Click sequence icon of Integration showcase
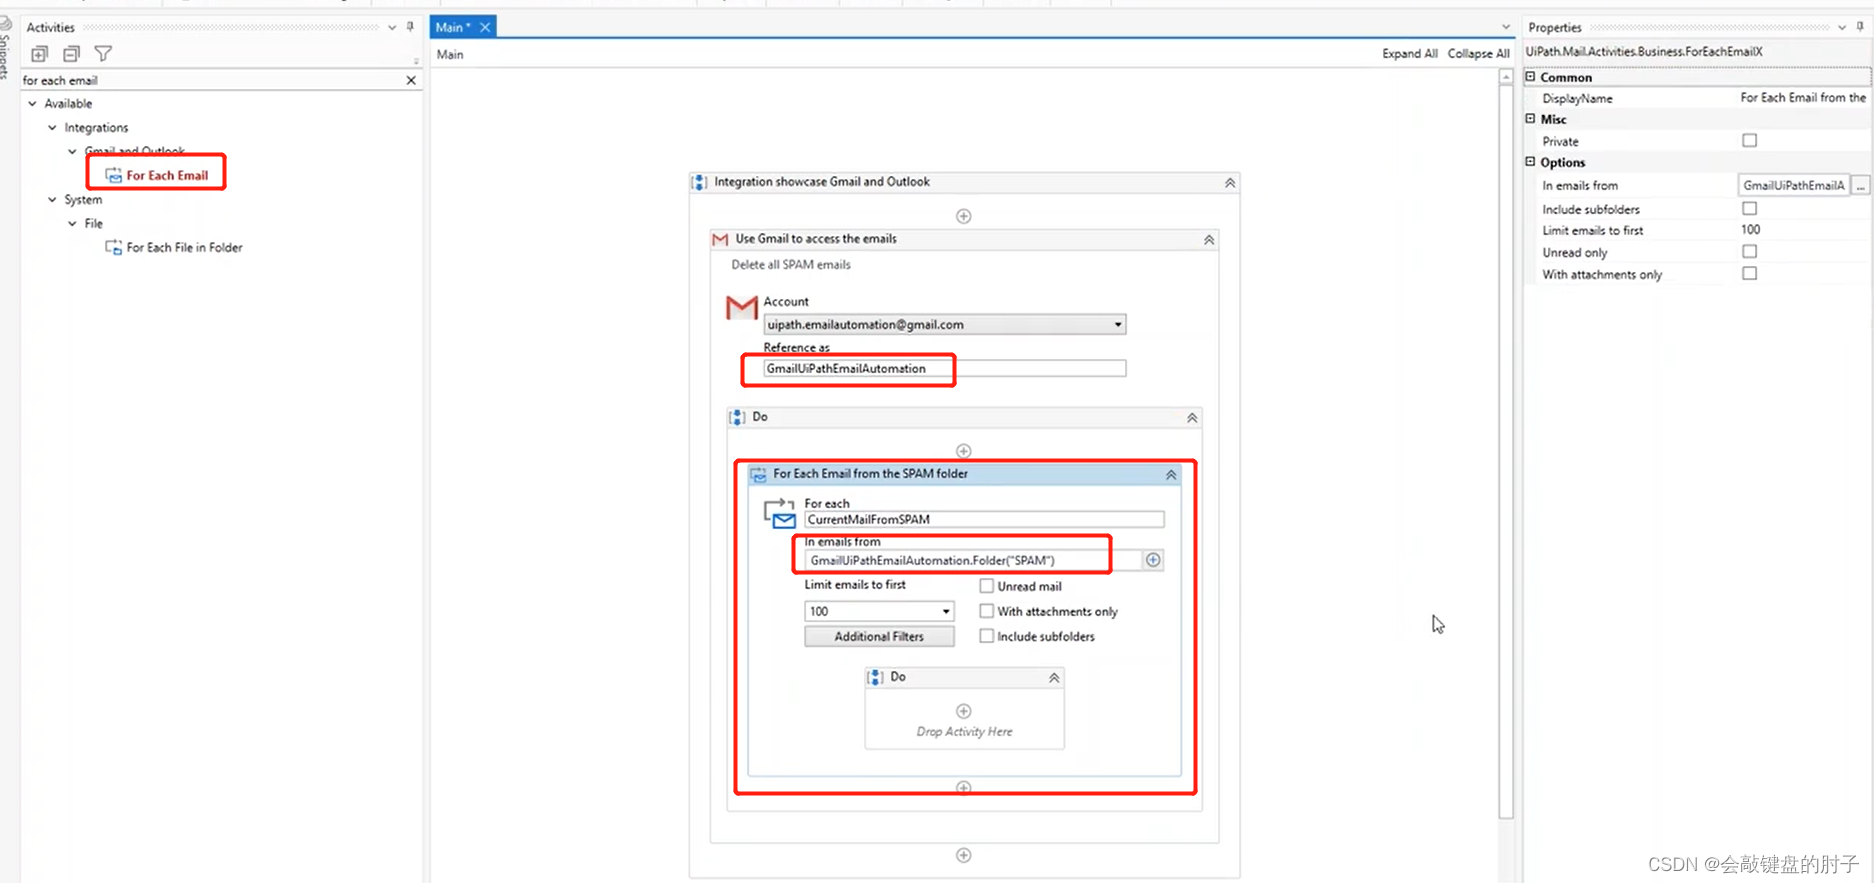This screenshot has height=883, width=1874. tap(700, 182)
